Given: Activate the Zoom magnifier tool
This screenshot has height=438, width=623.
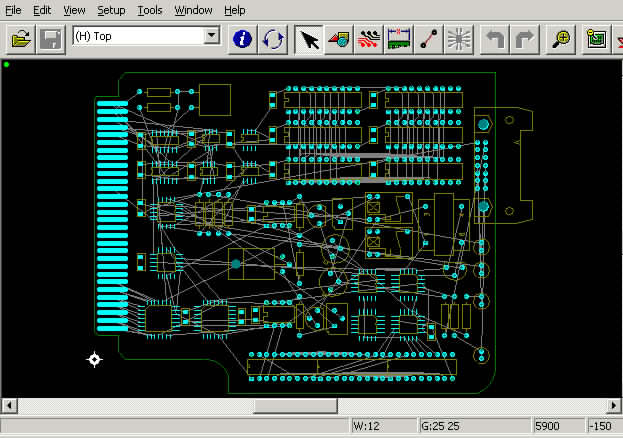Looking at the screenshot, I should [563, 39].
